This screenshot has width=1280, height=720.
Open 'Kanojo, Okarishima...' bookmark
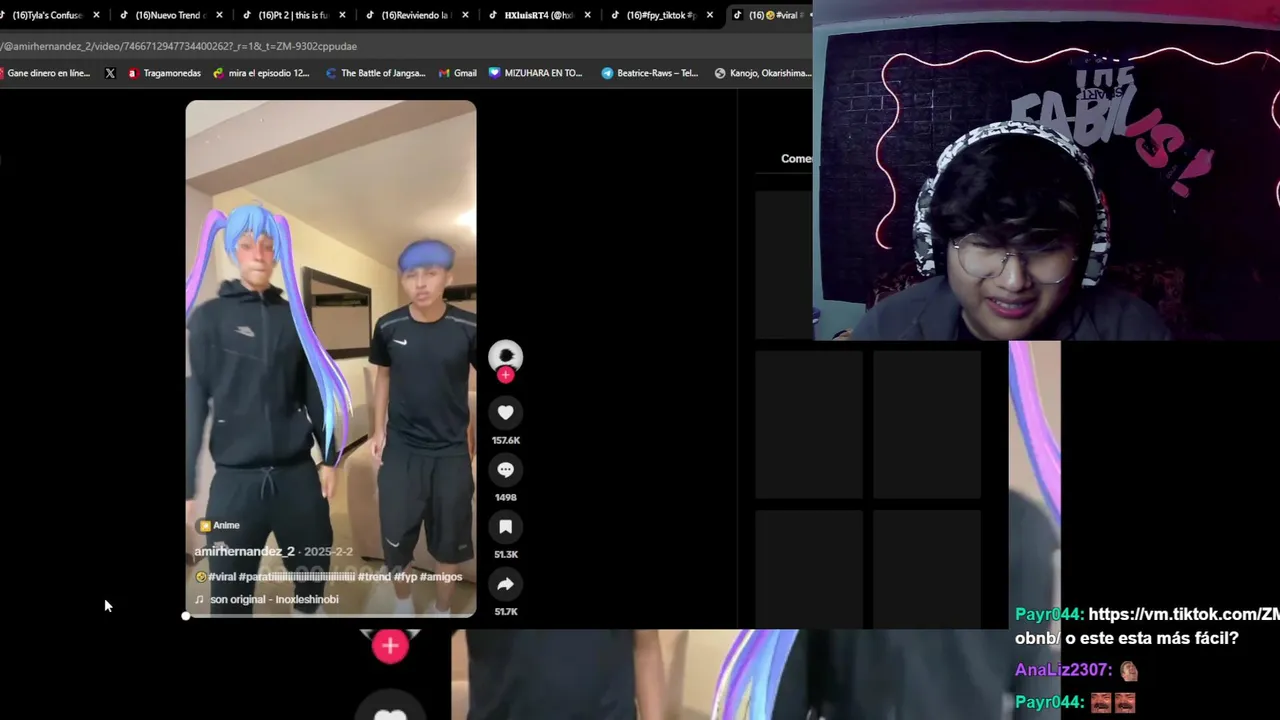763,73
